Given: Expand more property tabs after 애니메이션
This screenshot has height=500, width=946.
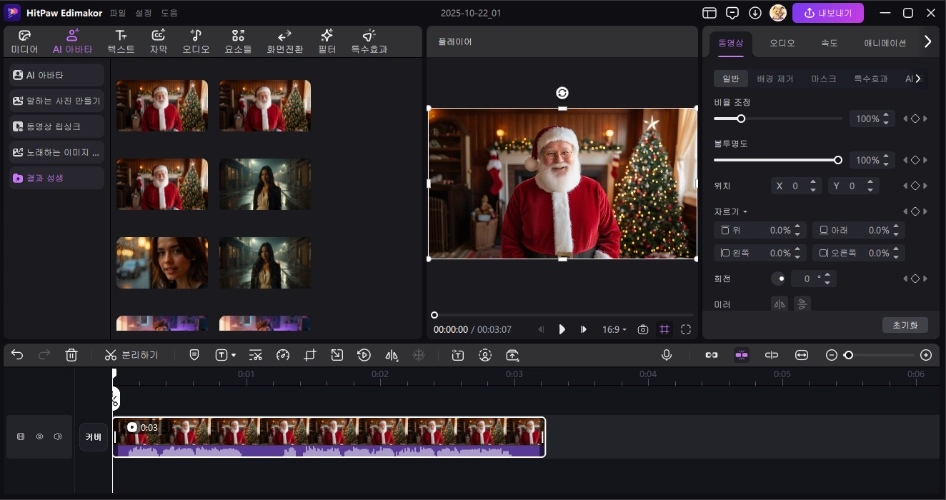Looking at the screenshot, I should (x=927, y=42).
